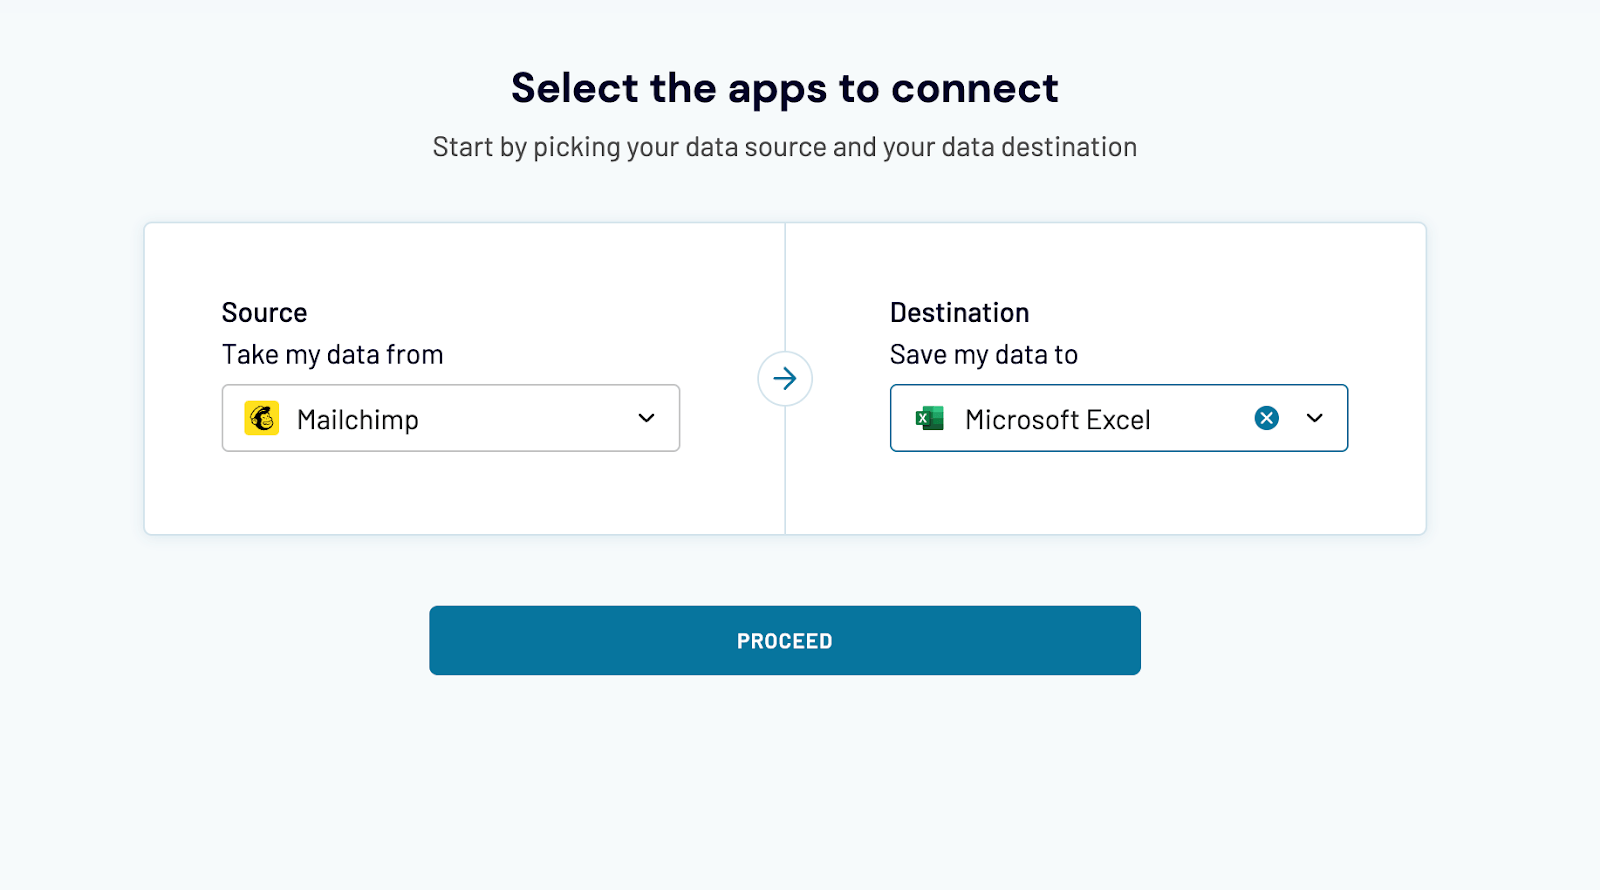Expand the Source dropdown chevron
The height and width of the screenshot is (890, 1600).
[647, 418]
